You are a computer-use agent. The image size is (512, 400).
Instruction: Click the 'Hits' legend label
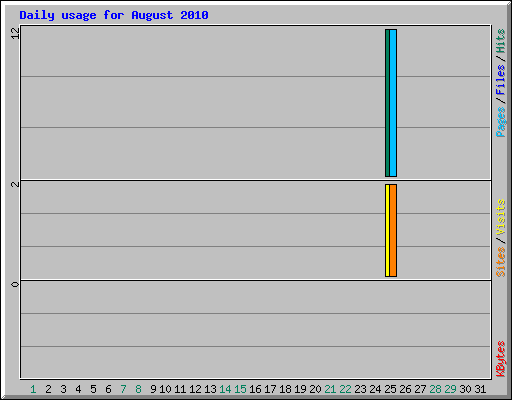pyautogui.click(x=501, y=41)
